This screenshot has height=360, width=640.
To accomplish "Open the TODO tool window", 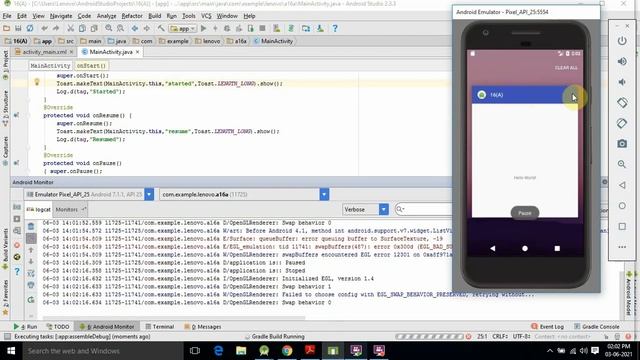I will pos(58,327).
